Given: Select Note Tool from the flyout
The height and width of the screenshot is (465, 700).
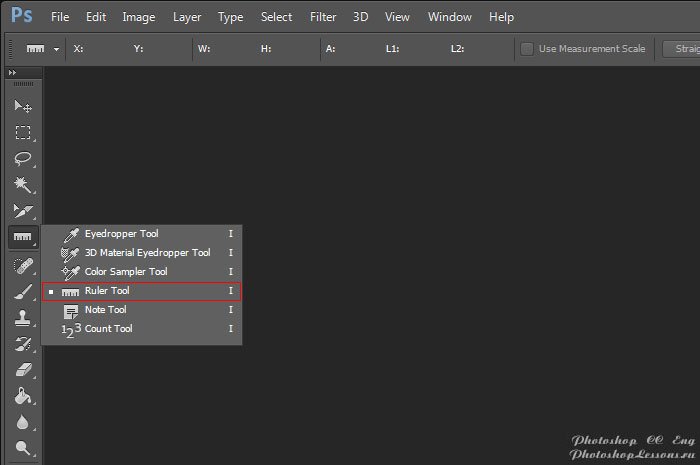Looking at the screenshot, I should 105,310.
